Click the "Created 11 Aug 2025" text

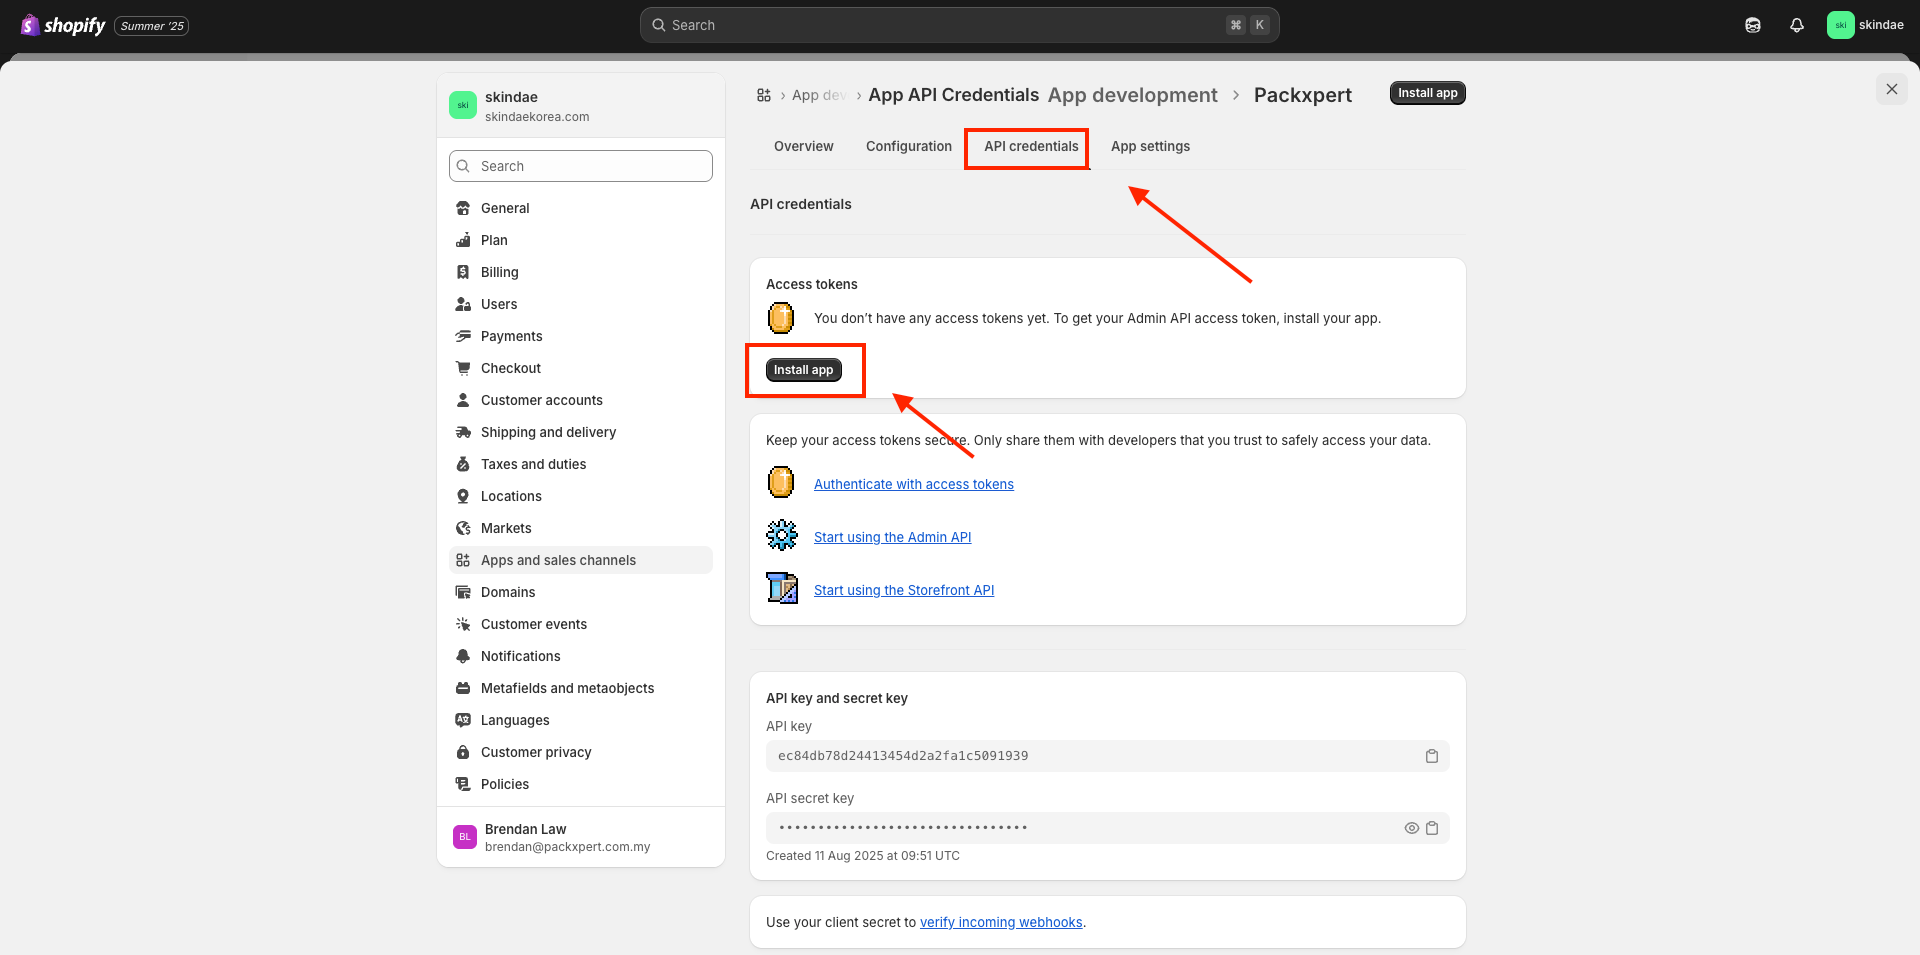(862, 856)
